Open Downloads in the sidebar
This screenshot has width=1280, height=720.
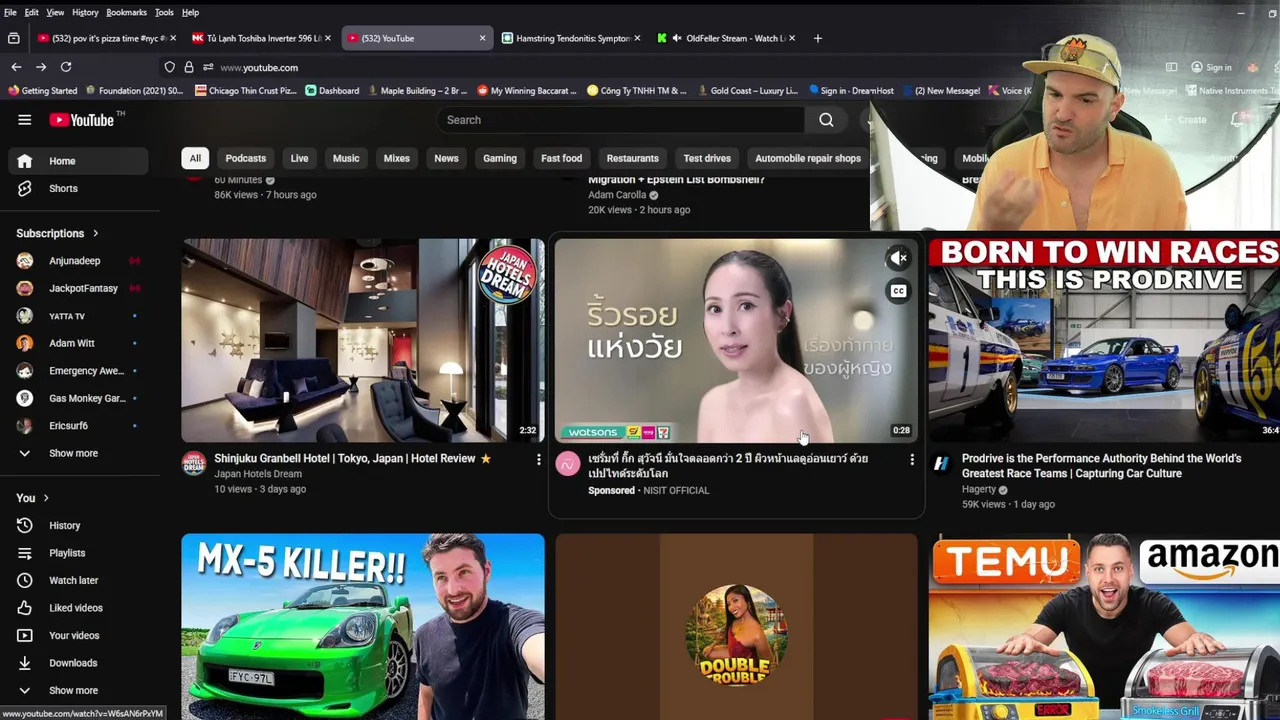coord(78,663)
